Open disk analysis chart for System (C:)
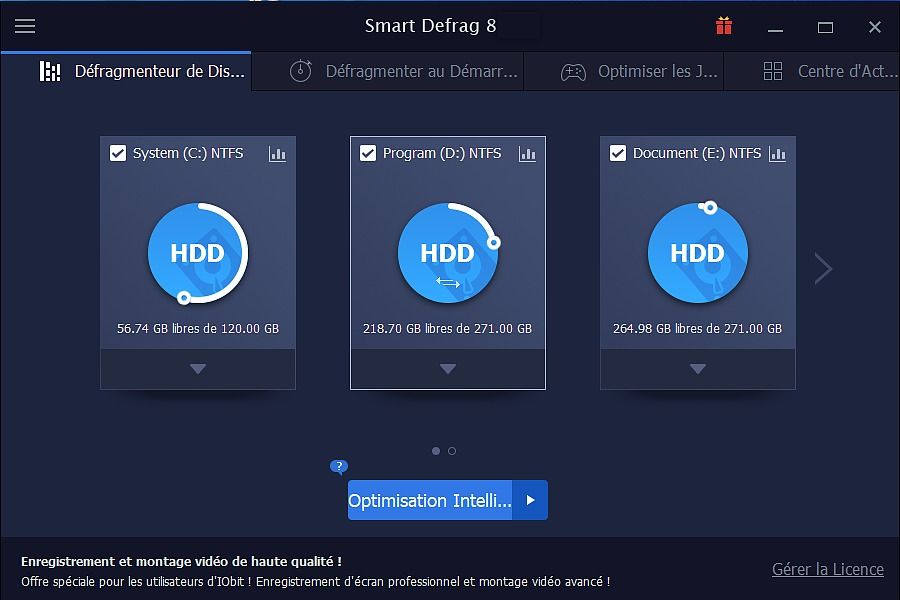 point(278,154)
